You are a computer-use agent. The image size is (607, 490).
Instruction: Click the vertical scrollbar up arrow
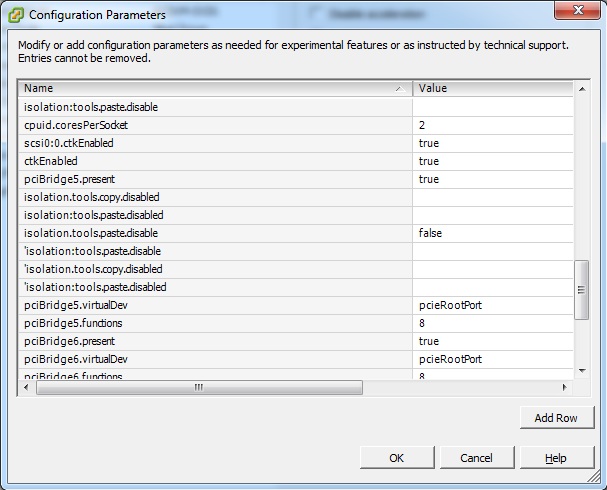pos(582,89)
